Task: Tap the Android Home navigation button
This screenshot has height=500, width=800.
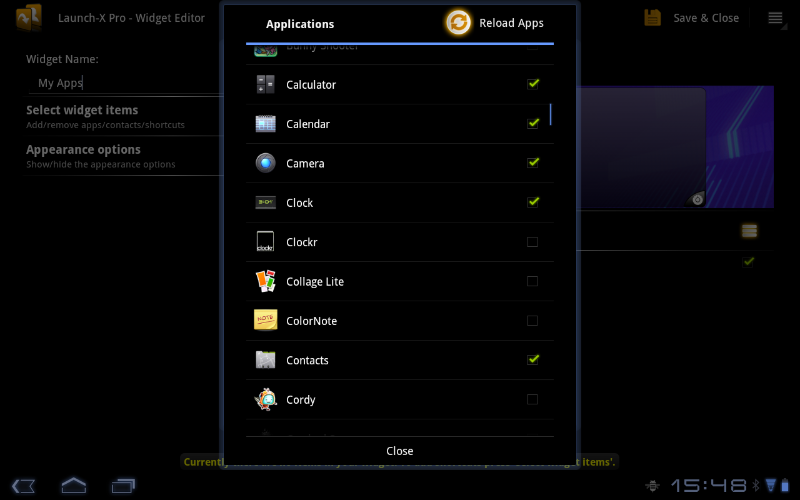Action: (74, 486)
